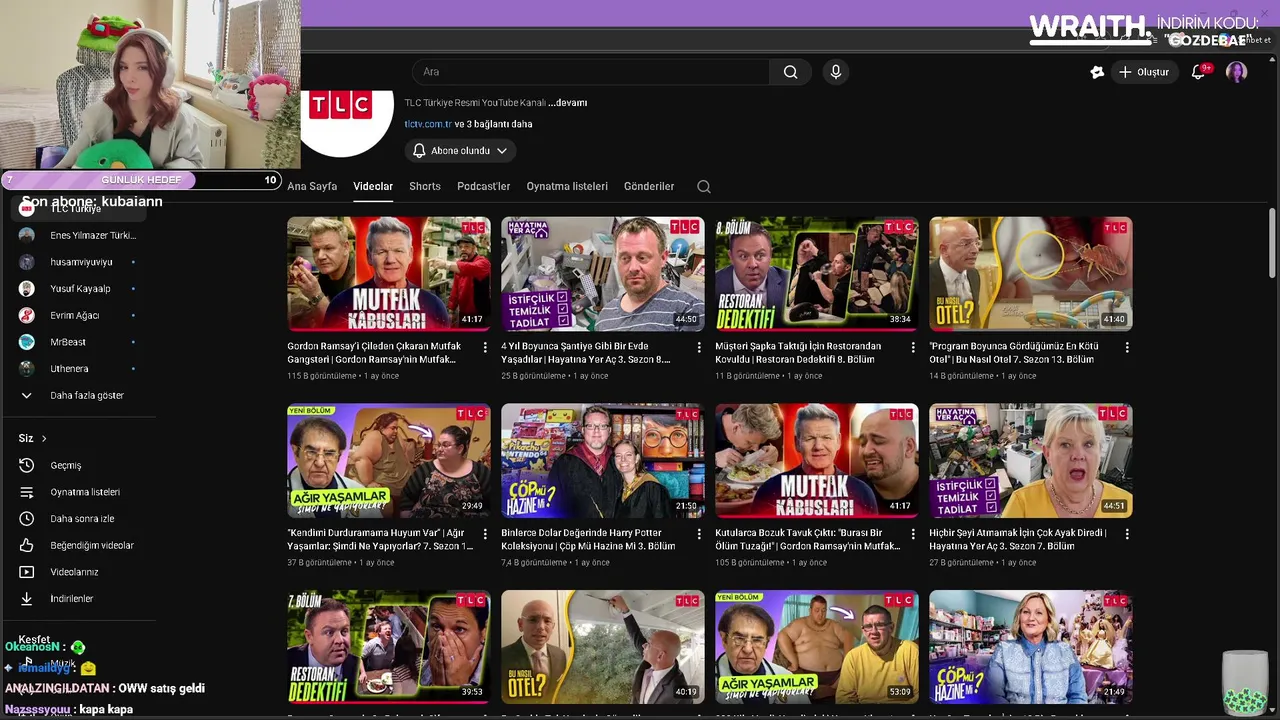
Task: Switch to Ana Sayfa tab
Action: point(312,186)
